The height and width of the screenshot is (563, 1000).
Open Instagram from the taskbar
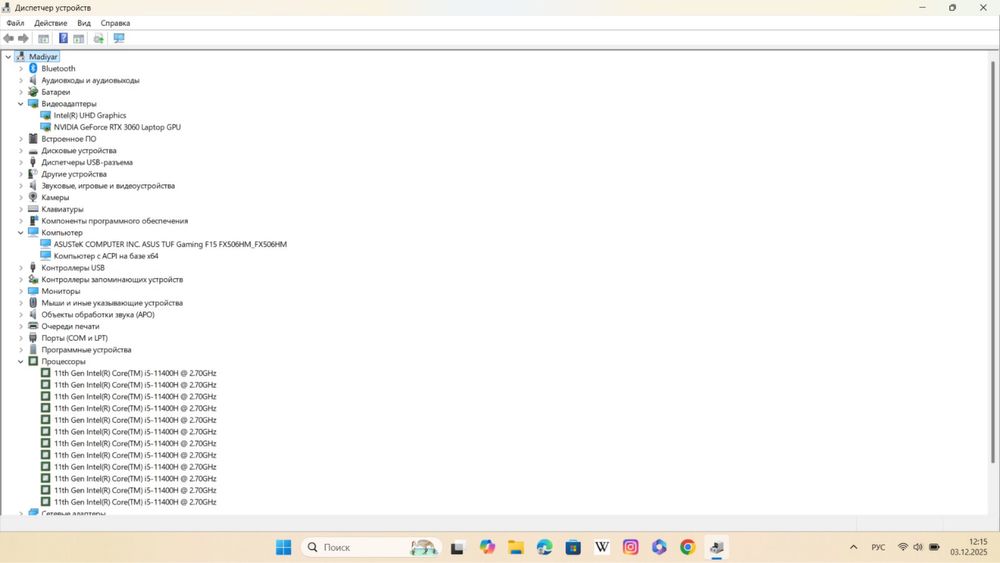point(631,547)
